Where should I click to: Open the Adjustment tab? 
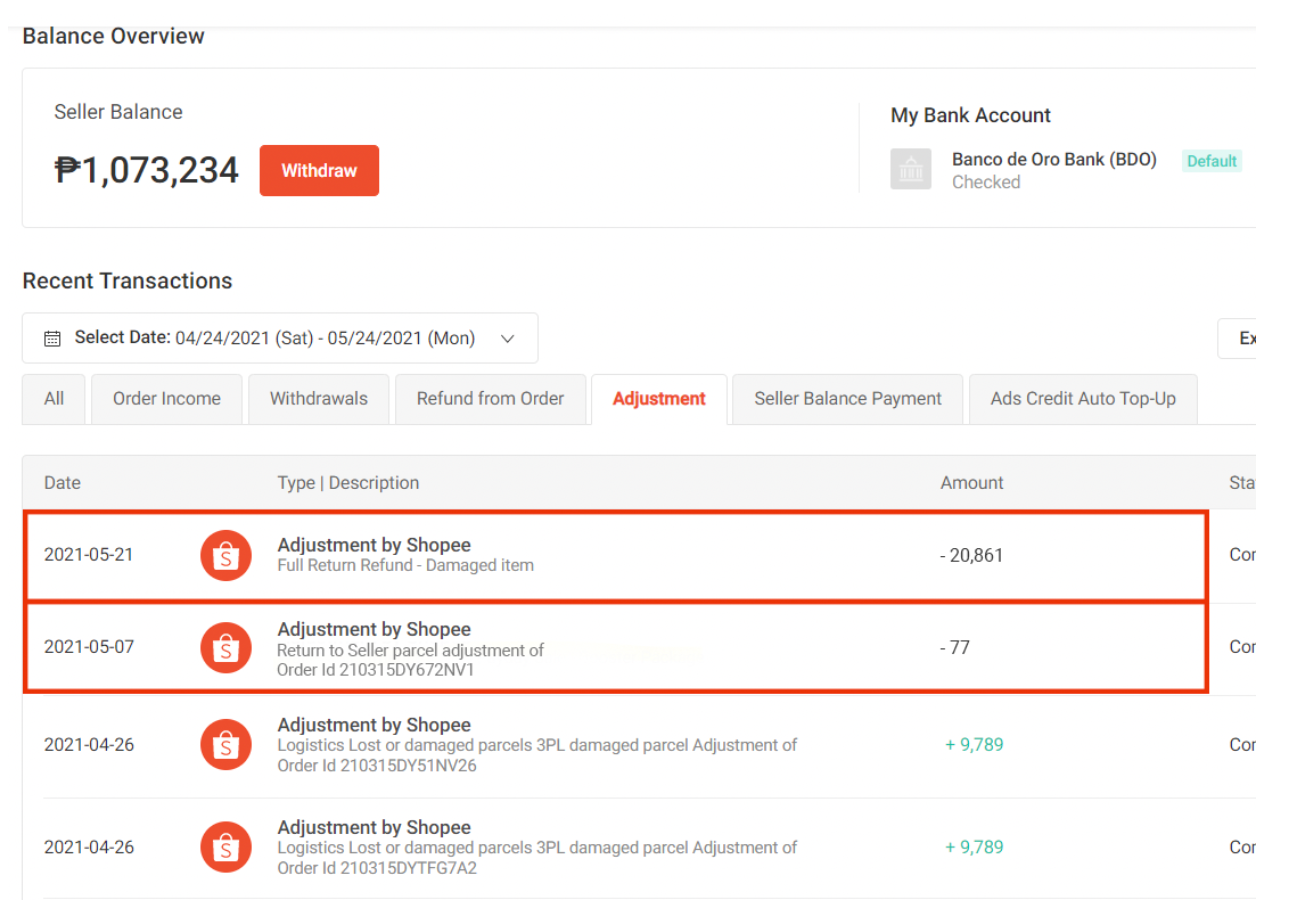point(658,398)
